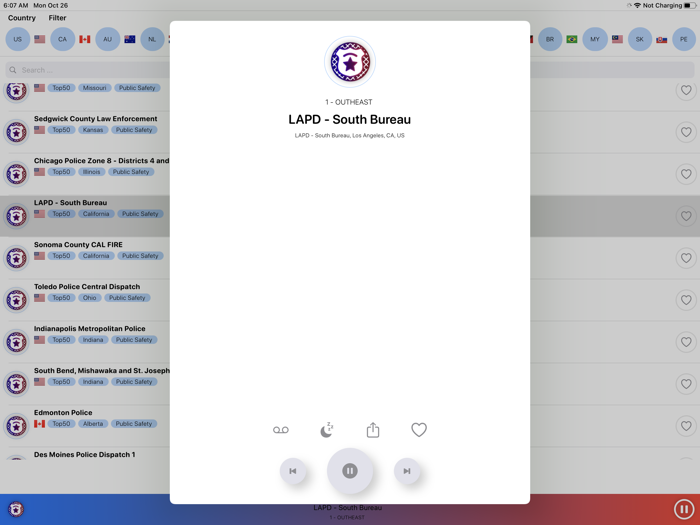Tap California tag under Sonoma County
Image resolution: width=700 pixels, height=525 pixels.
click(x=96, y=256)
